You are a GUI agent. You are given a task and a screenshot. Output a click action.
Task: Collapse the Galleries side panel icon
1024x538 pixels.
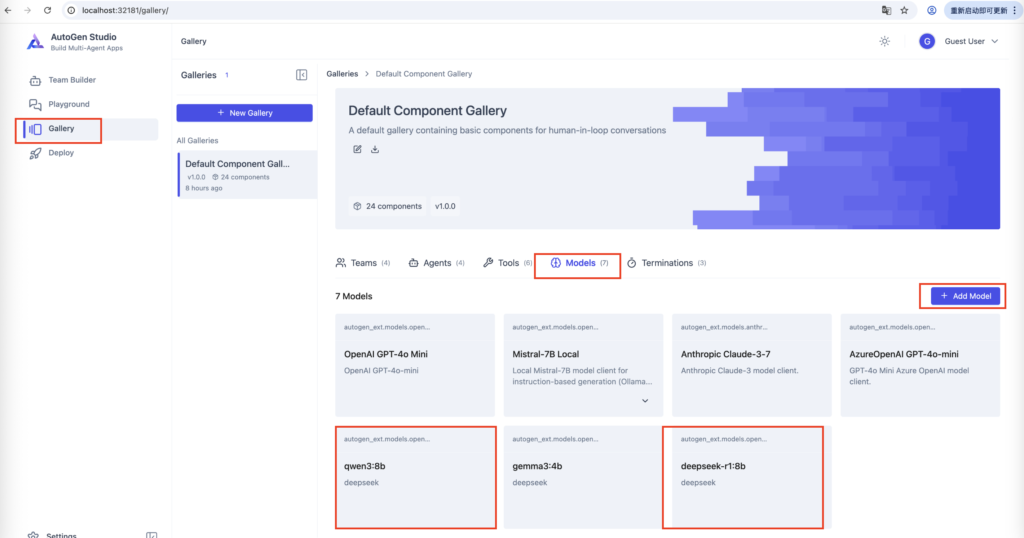302,75
